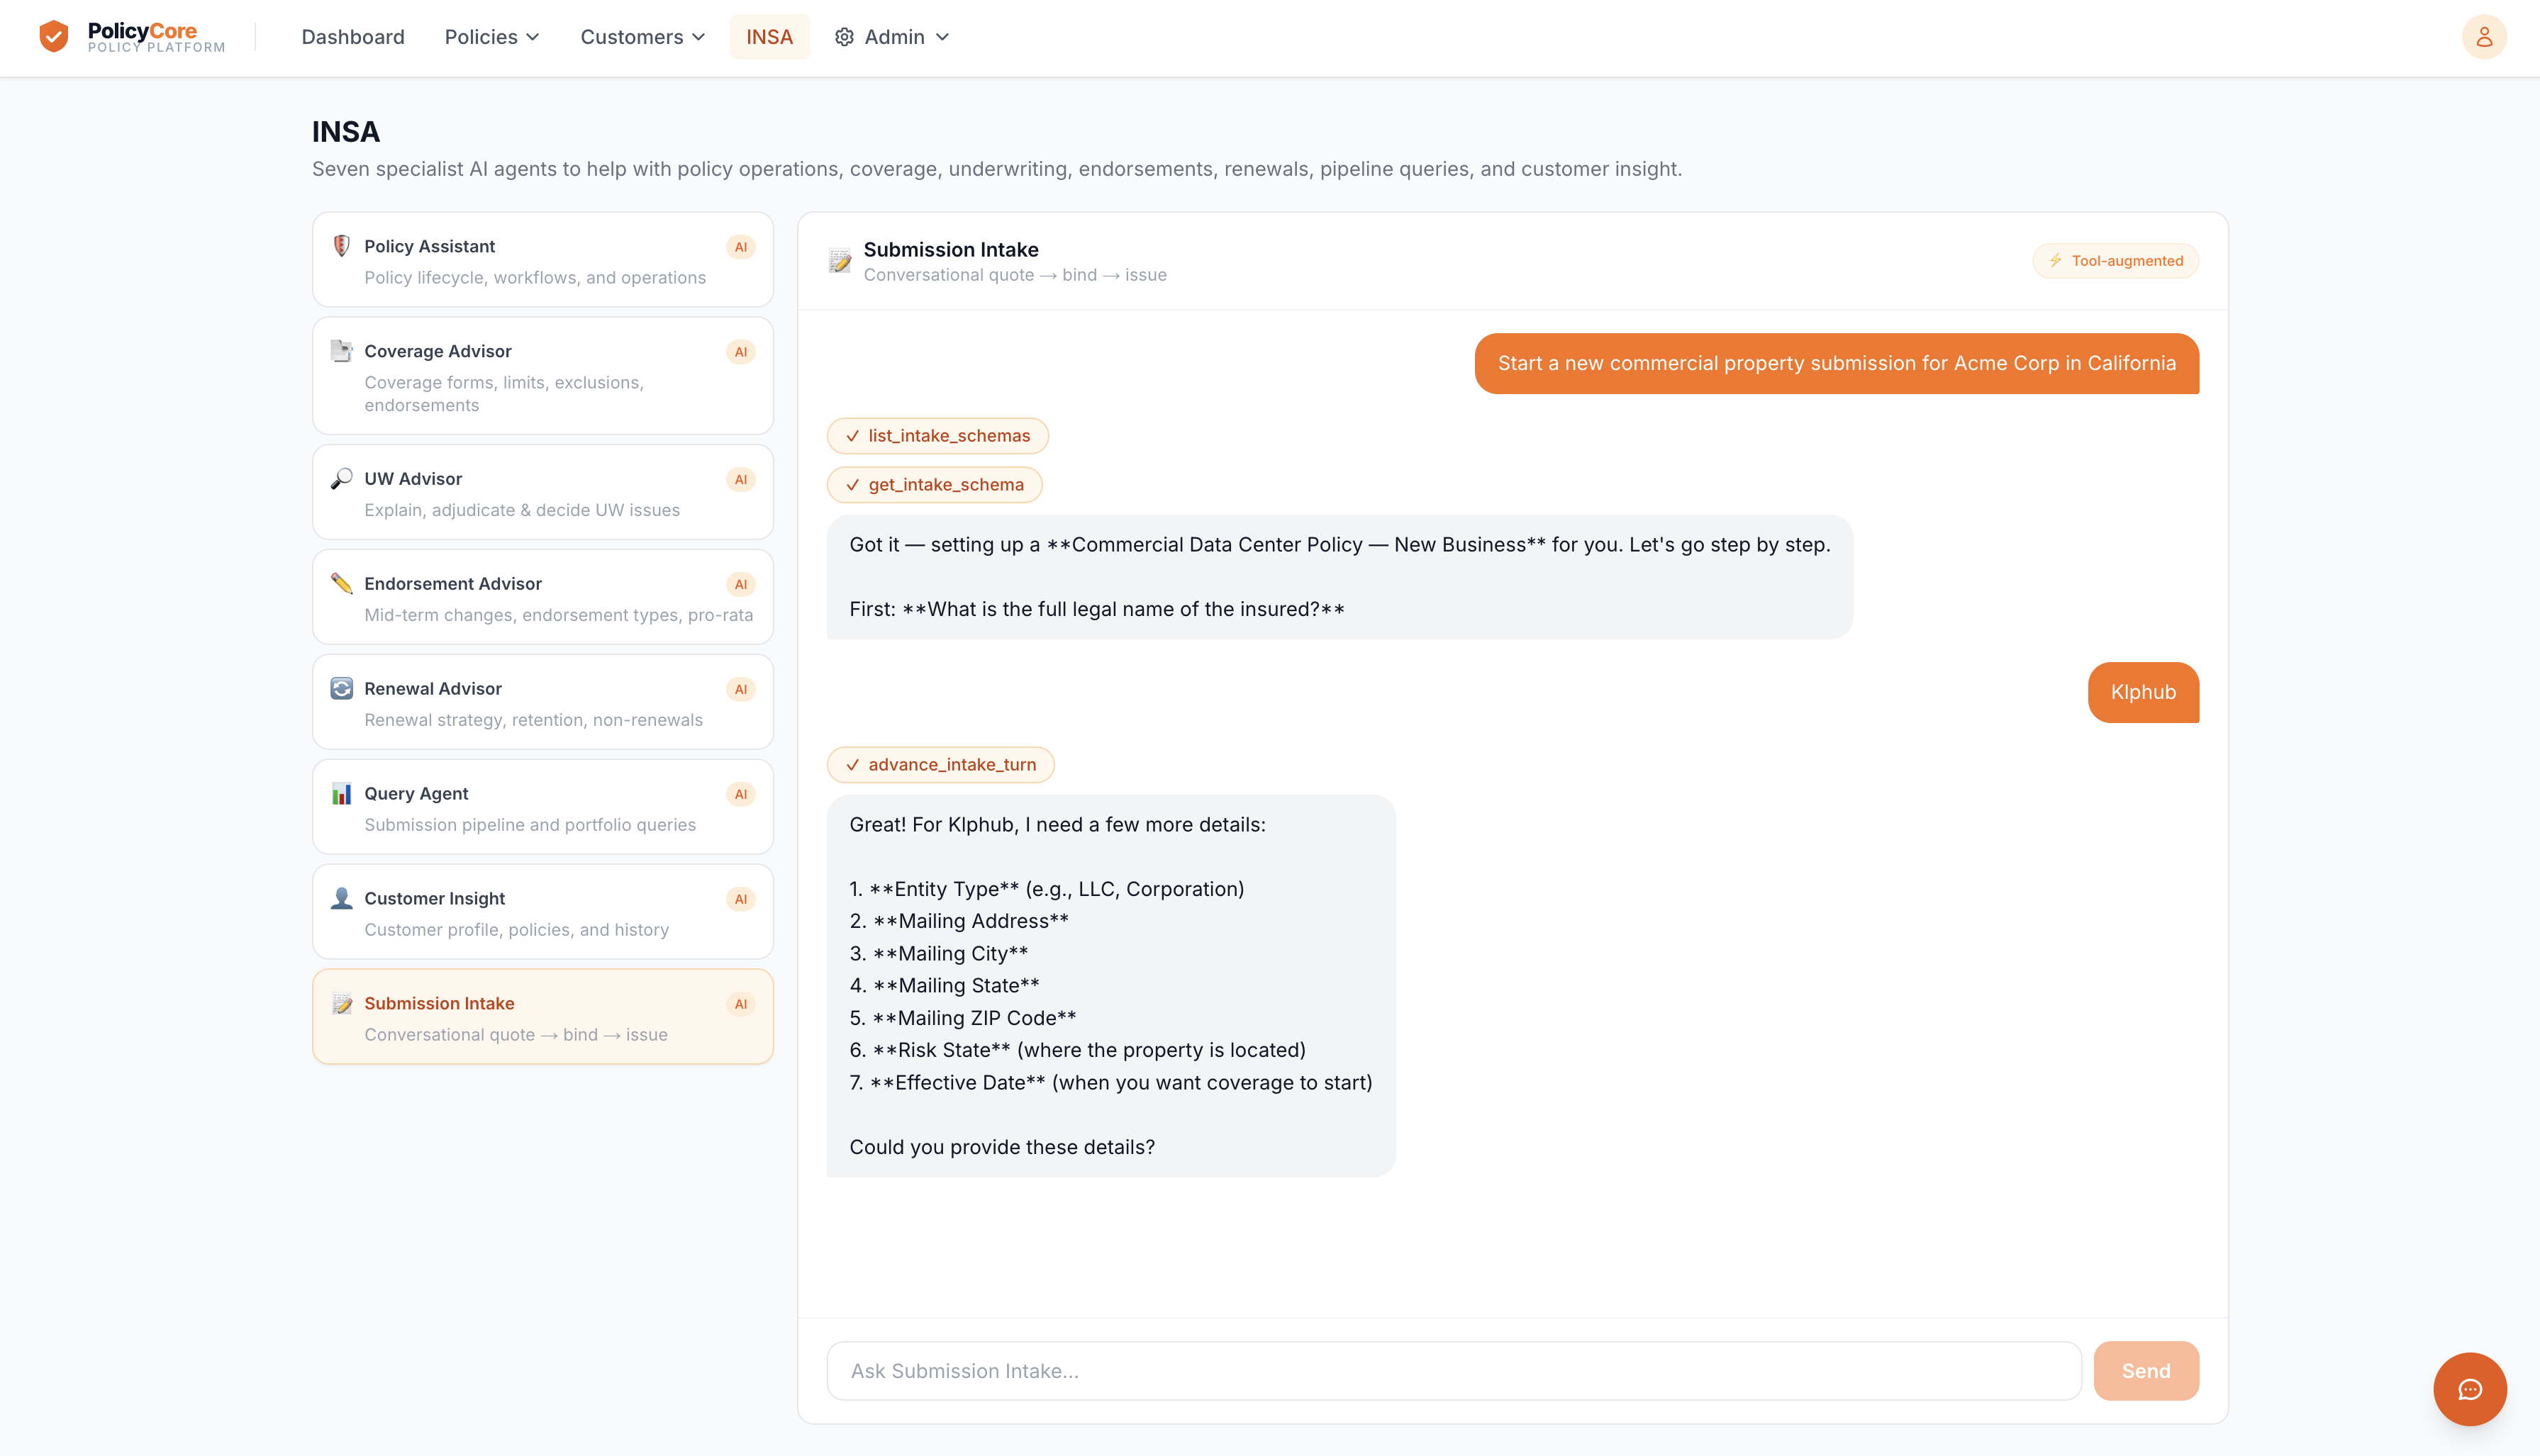Expand the Policies dropdown menu

492,37
